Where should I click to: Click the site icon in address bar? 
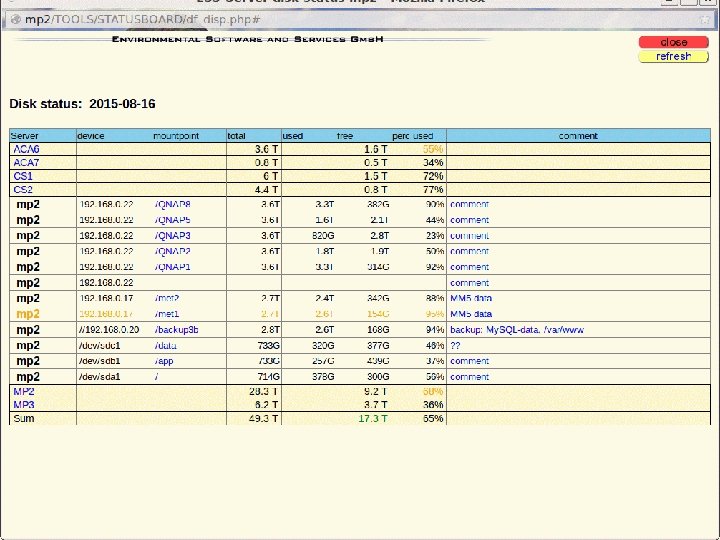pyautogui.click(x=16, y=20)
